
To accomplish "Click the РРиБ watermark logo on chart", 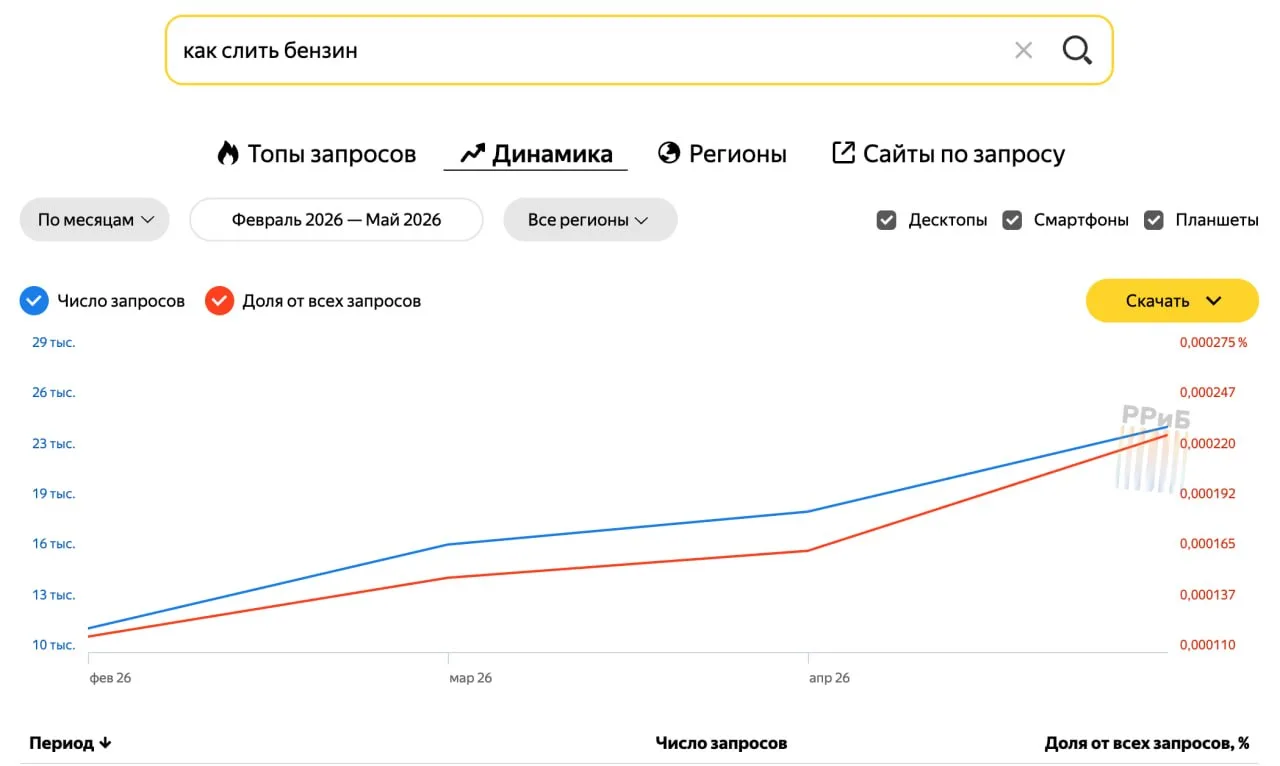I will (x=1154, y=447).
